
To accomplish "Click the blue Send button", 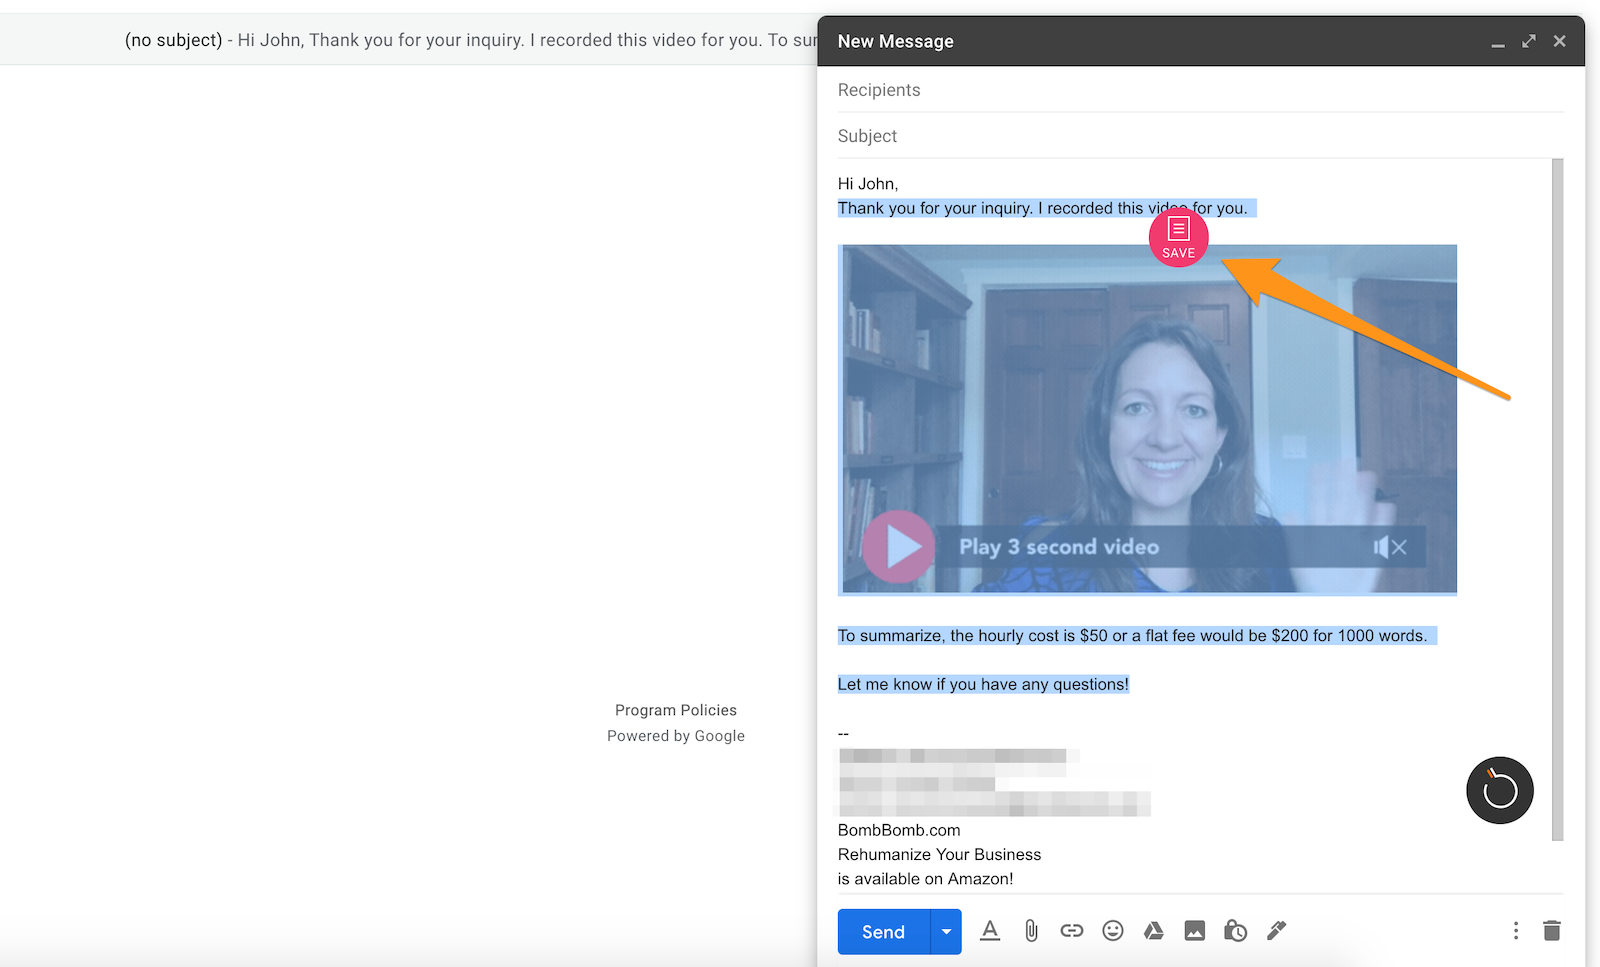I will point(883,932).
